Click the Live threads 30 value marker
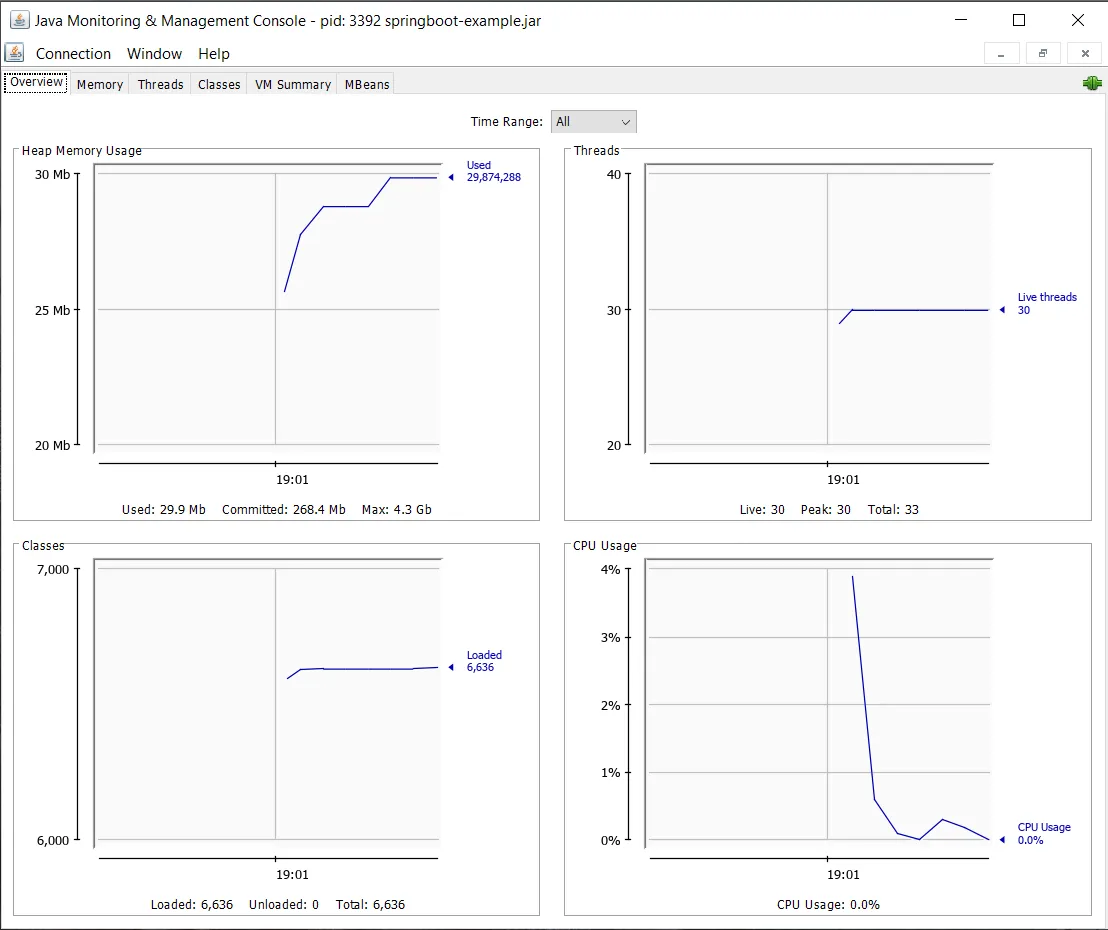1108x930 pixels. (1040, 303)
